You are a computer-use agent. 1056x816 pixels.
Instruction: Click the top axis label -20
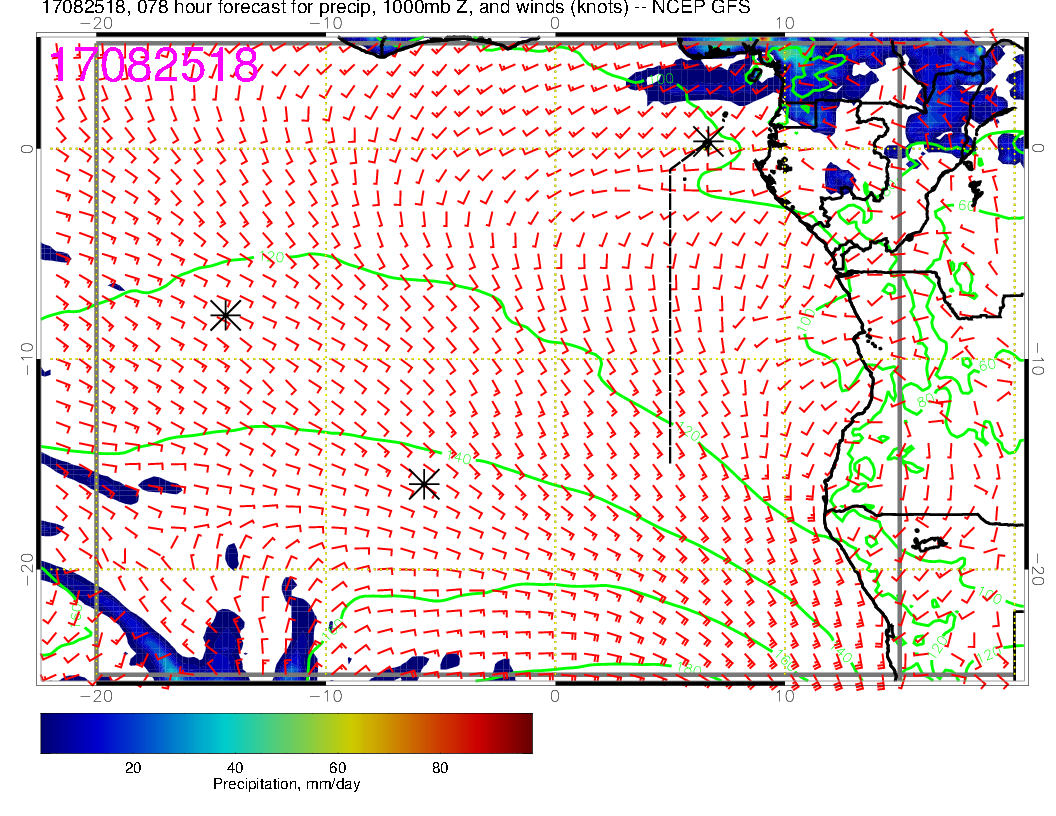pyautogui.click(x=94, y=22)
